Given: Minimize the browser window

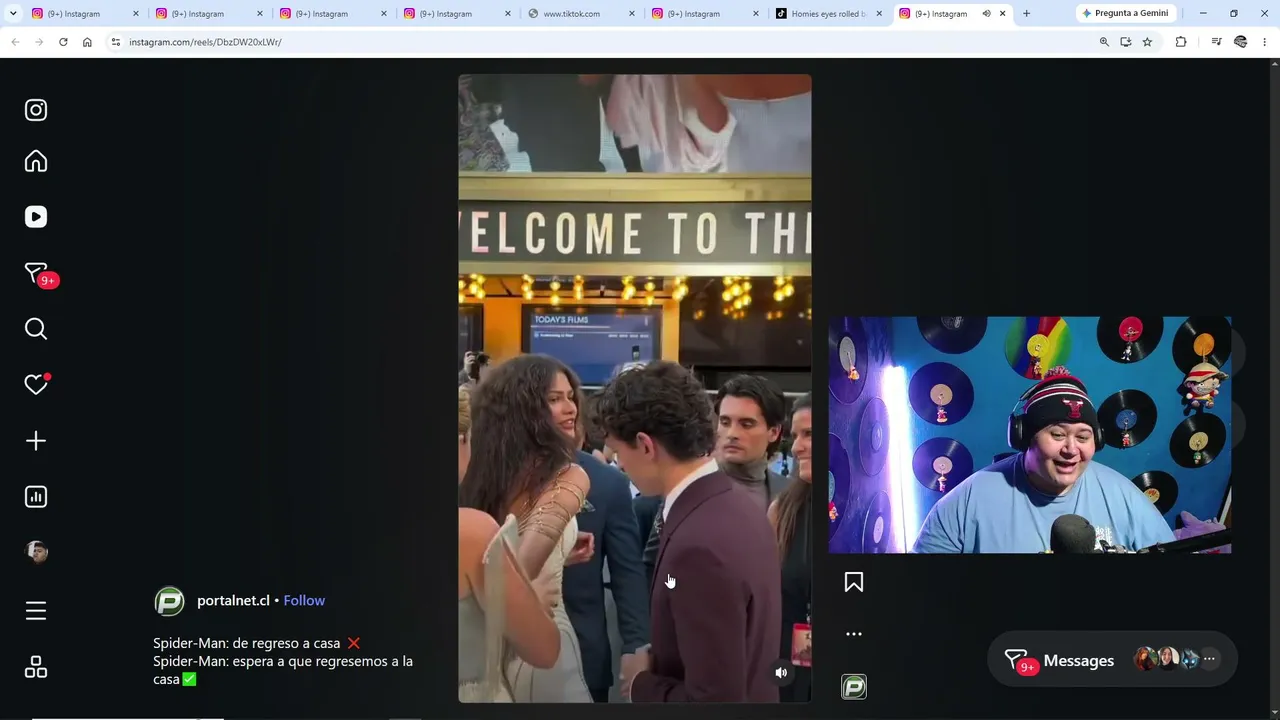Looking at the screenshot, I should [1203, 14].
